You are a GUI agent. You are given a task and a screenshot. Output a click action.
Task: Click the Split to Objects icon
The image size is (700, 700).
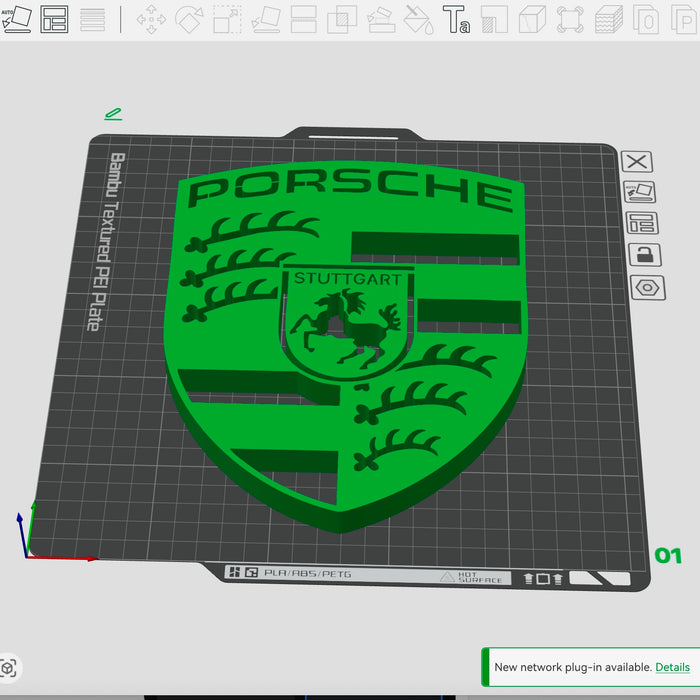[x=646, y=19]
